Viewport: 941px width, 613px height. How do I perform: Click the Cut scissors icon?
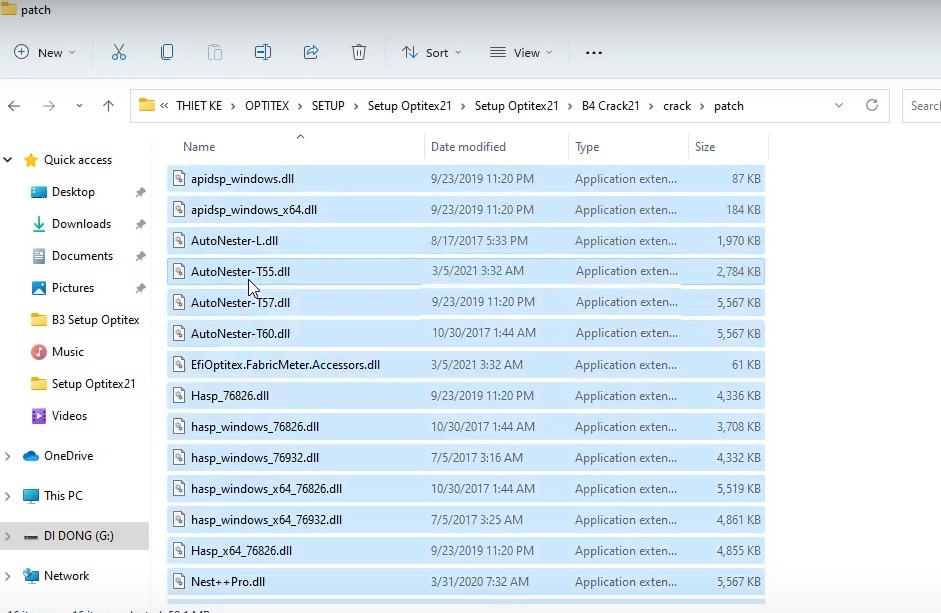119,52
